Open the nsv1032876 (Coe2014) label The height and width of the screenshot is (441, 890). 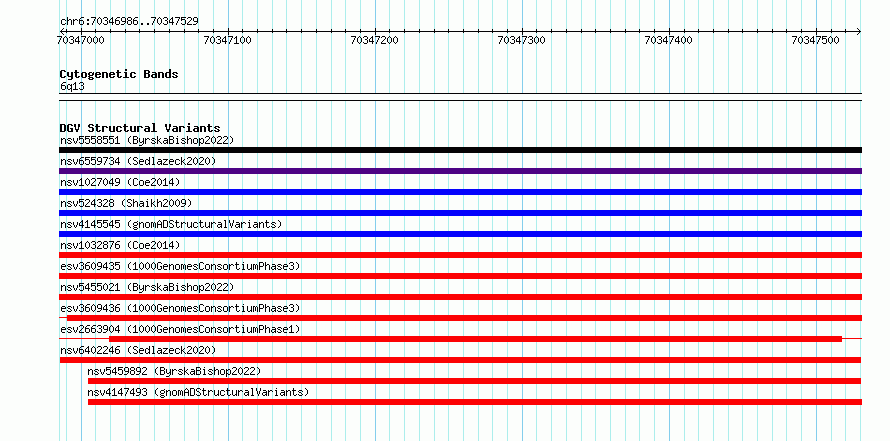[120, 245]
